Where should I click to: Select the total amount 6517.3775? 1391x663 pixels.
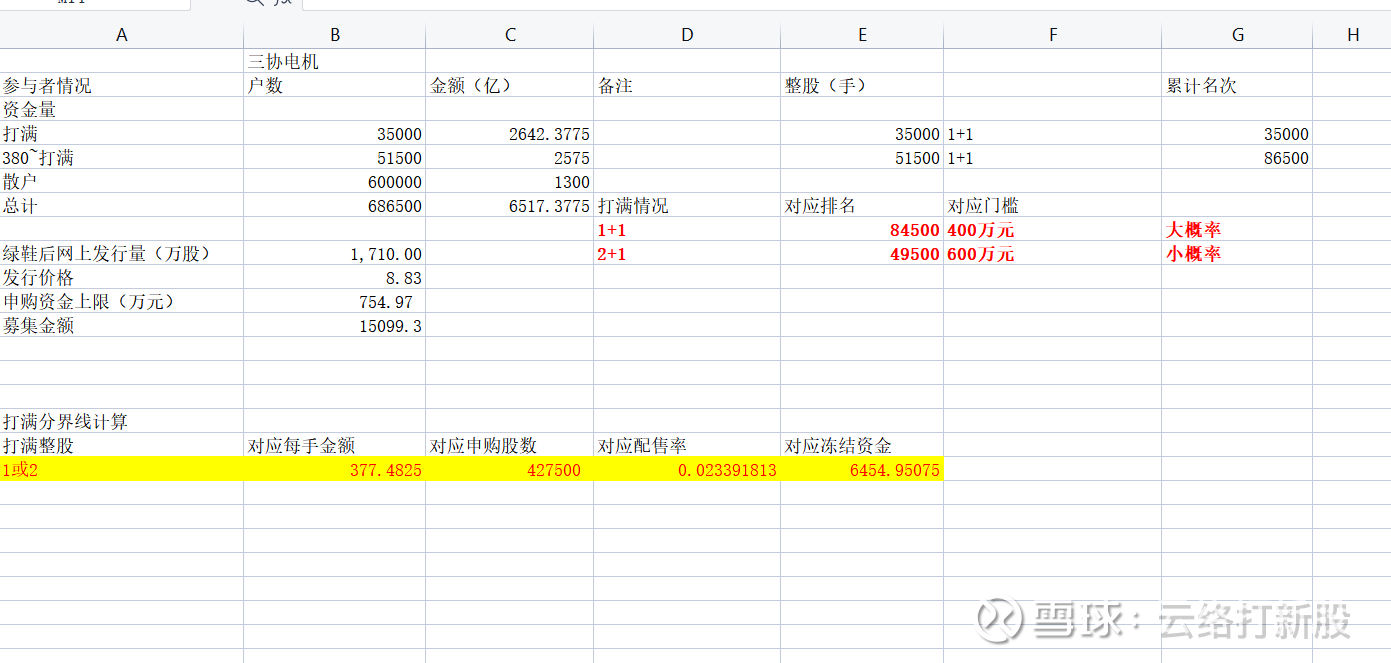click(510, 205)
